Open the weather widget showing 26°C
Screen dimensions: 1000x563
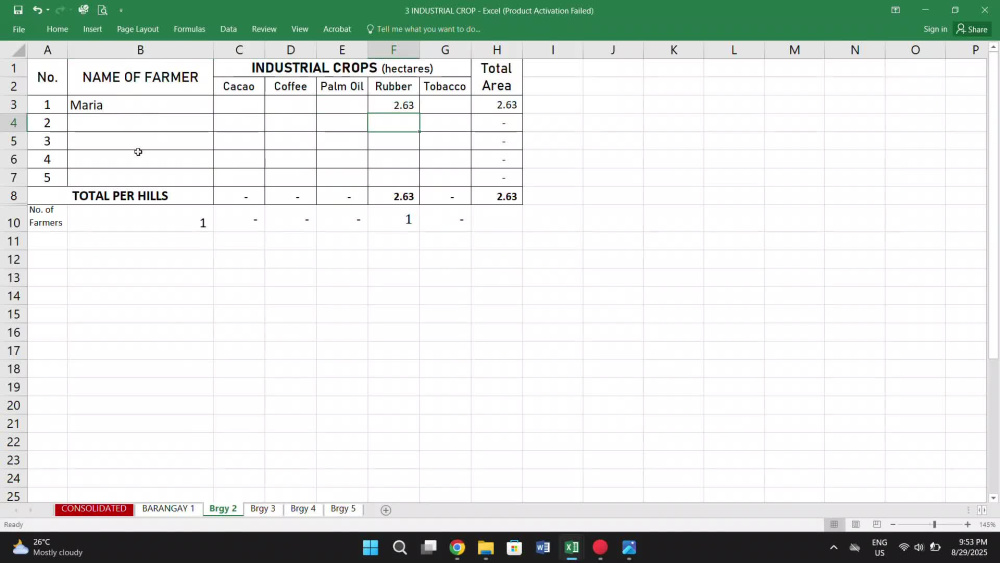coord(48,548)
